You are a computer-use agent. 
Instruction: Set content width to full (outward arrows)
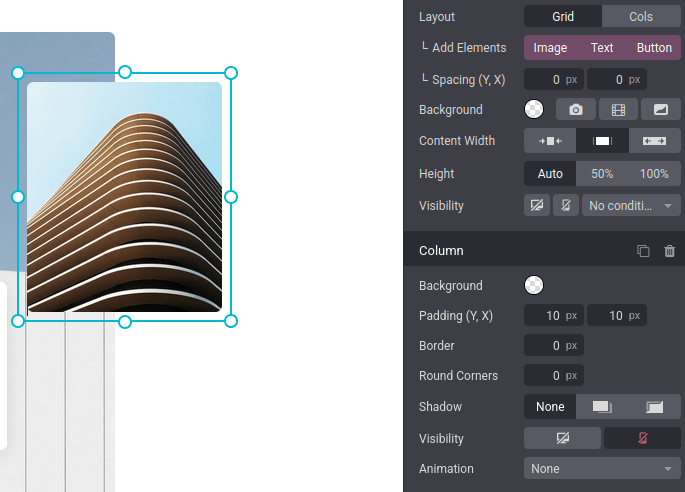(655, 141)
